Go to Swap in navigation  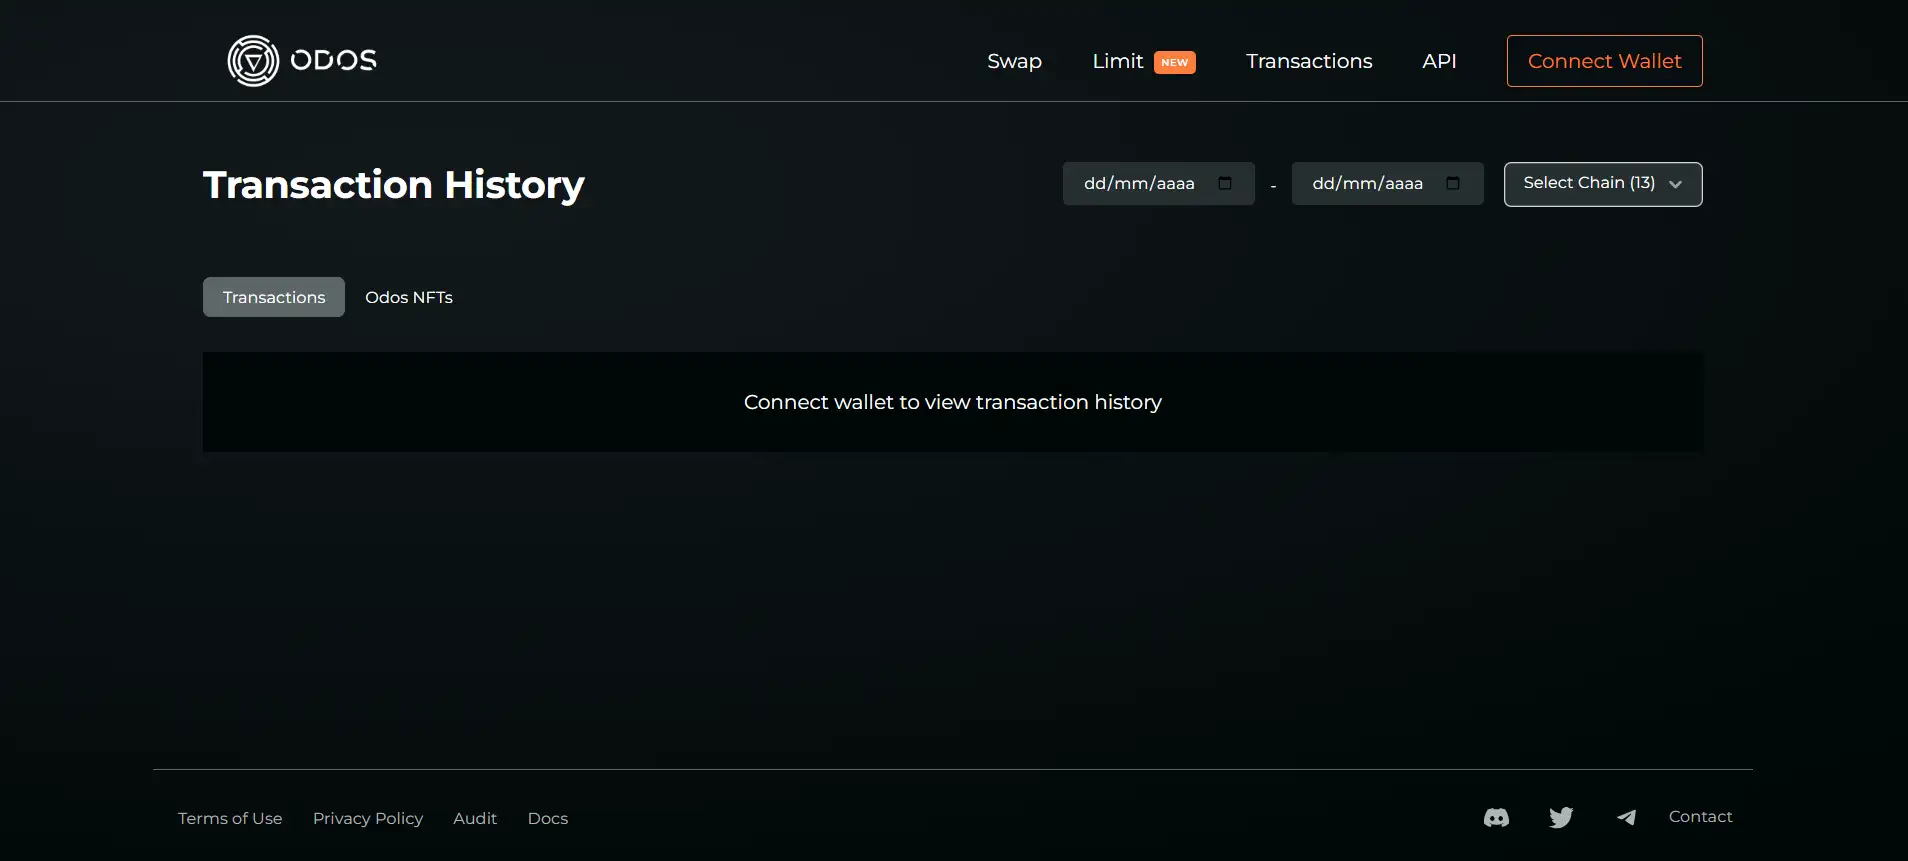tap(1014, 61)
